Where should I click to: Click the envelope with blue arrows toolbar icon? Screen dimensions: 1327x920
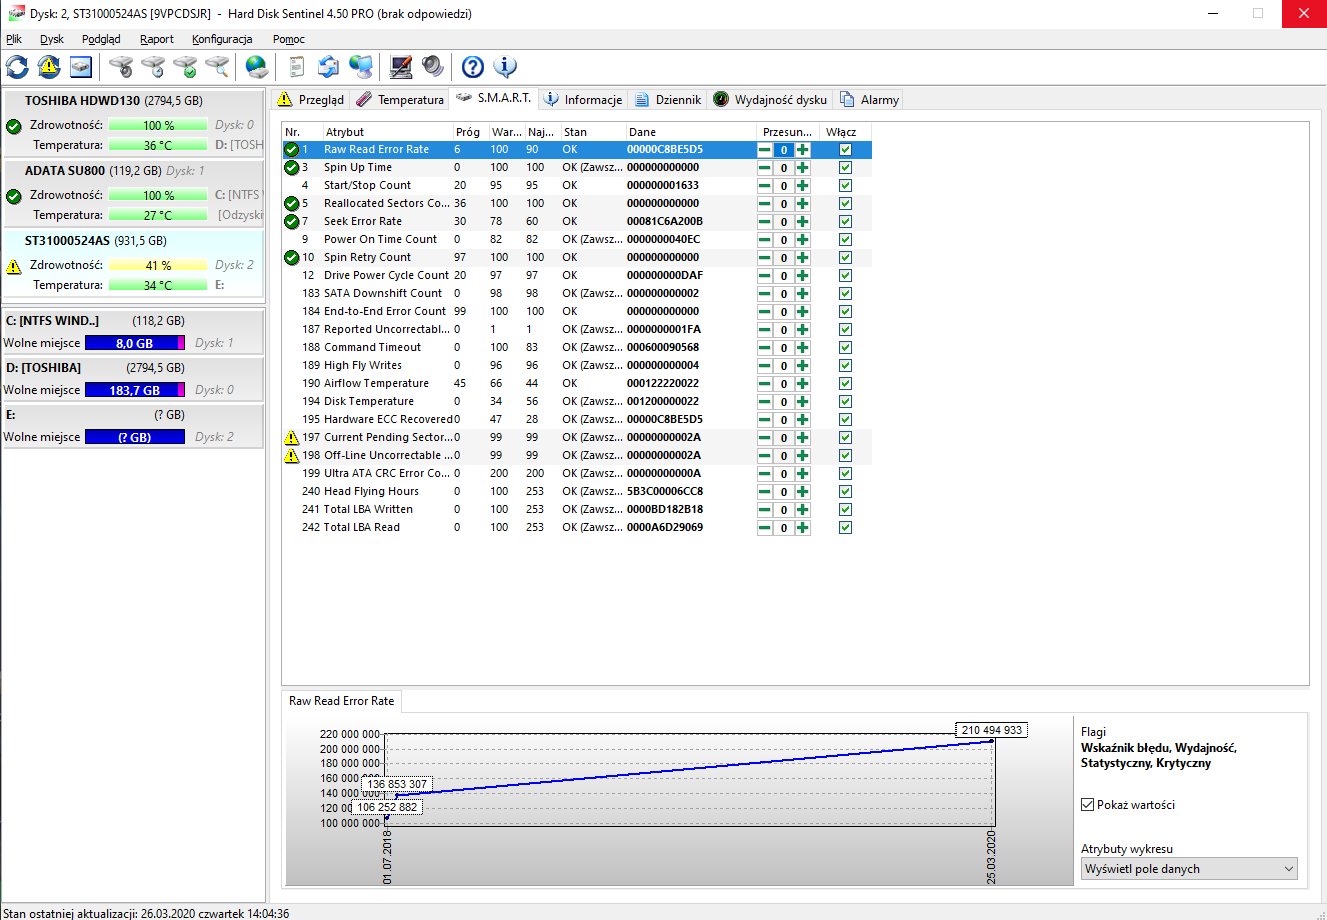[329, 67]
